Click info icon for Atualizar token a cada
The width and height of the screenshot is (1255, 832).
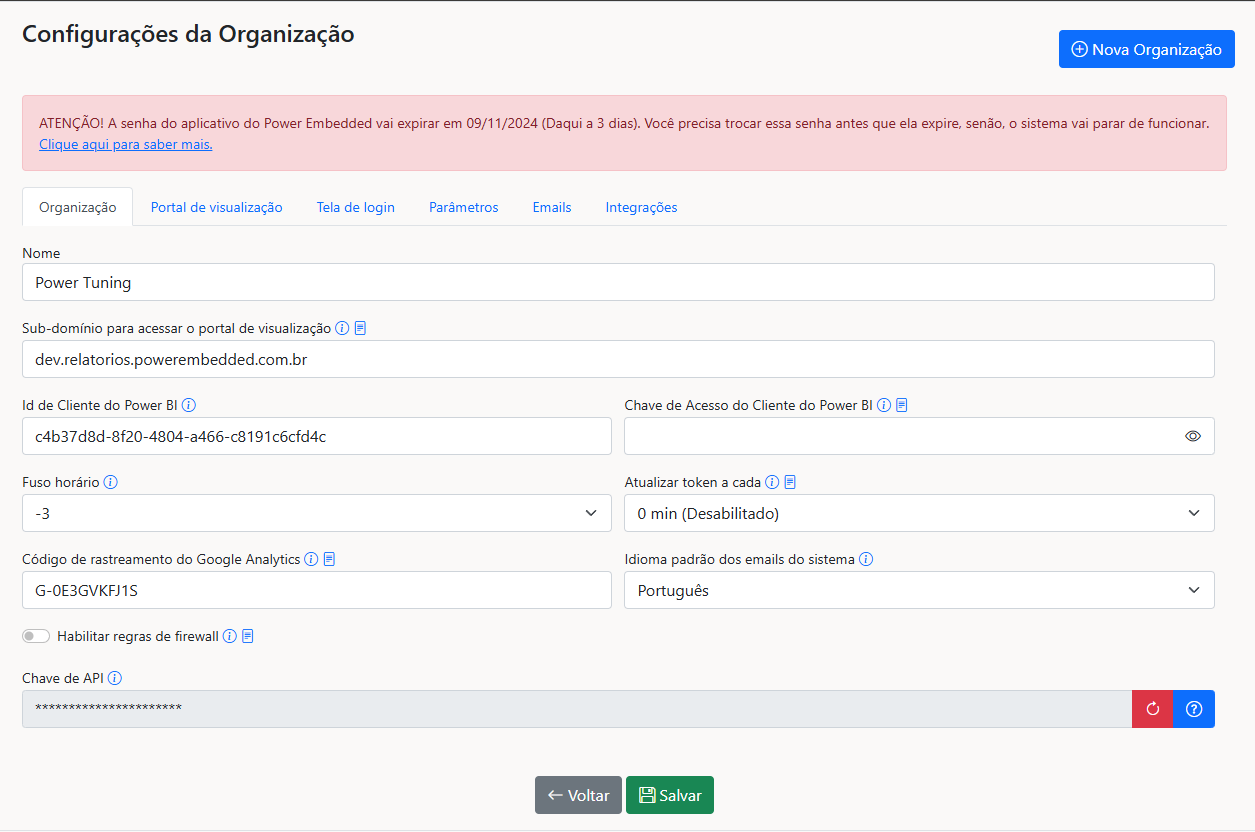(x=772, y=482)
